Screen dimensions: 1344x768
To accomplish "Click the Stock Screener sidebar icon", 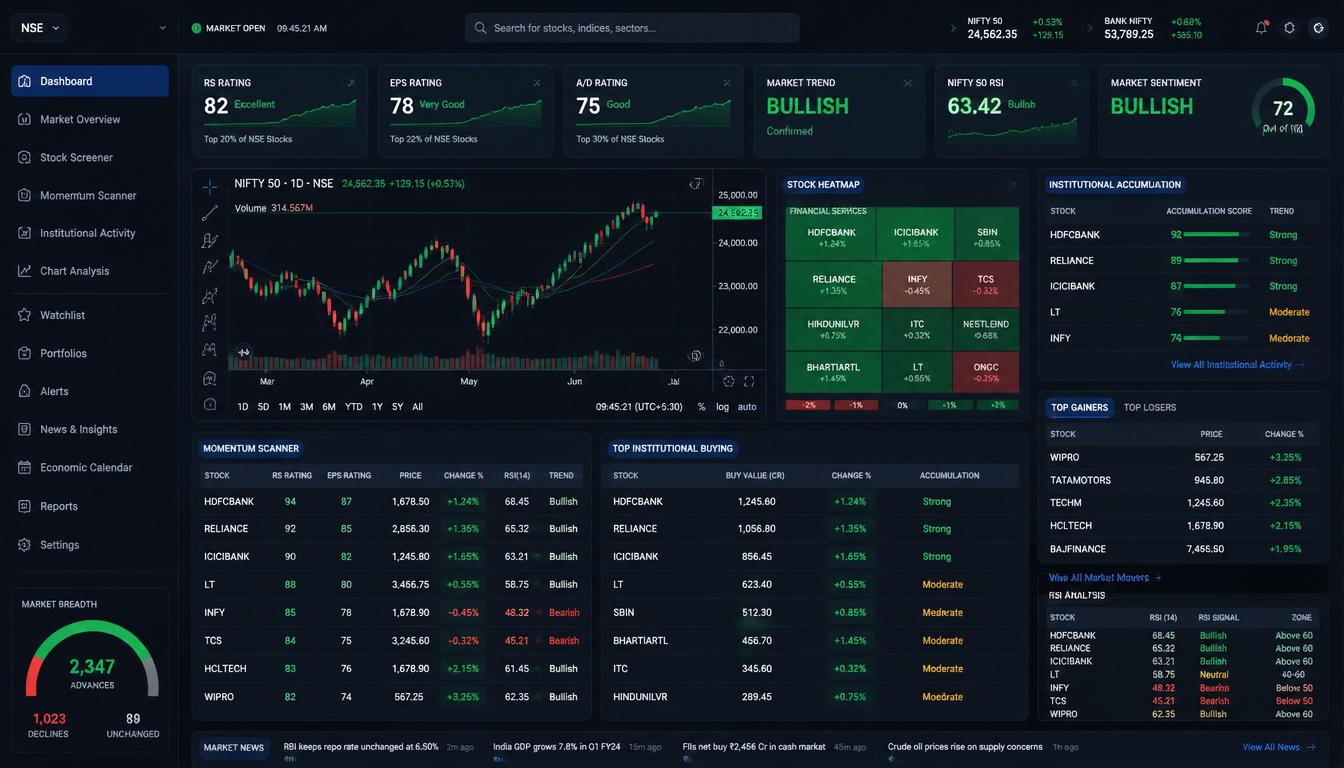I will [25, 157].
